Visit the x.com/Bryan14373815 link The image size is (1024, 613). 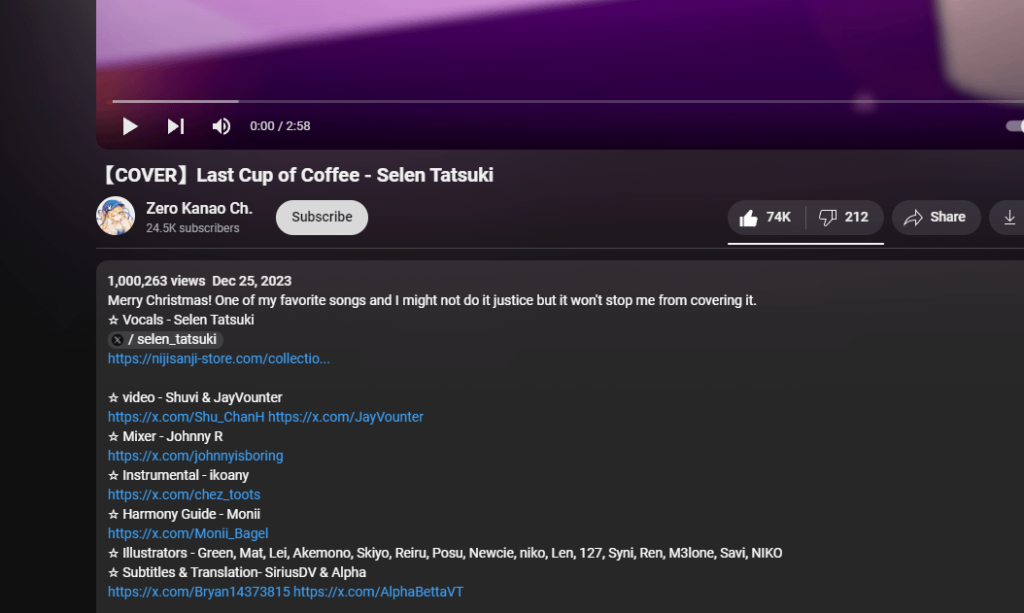pos(199,591)
